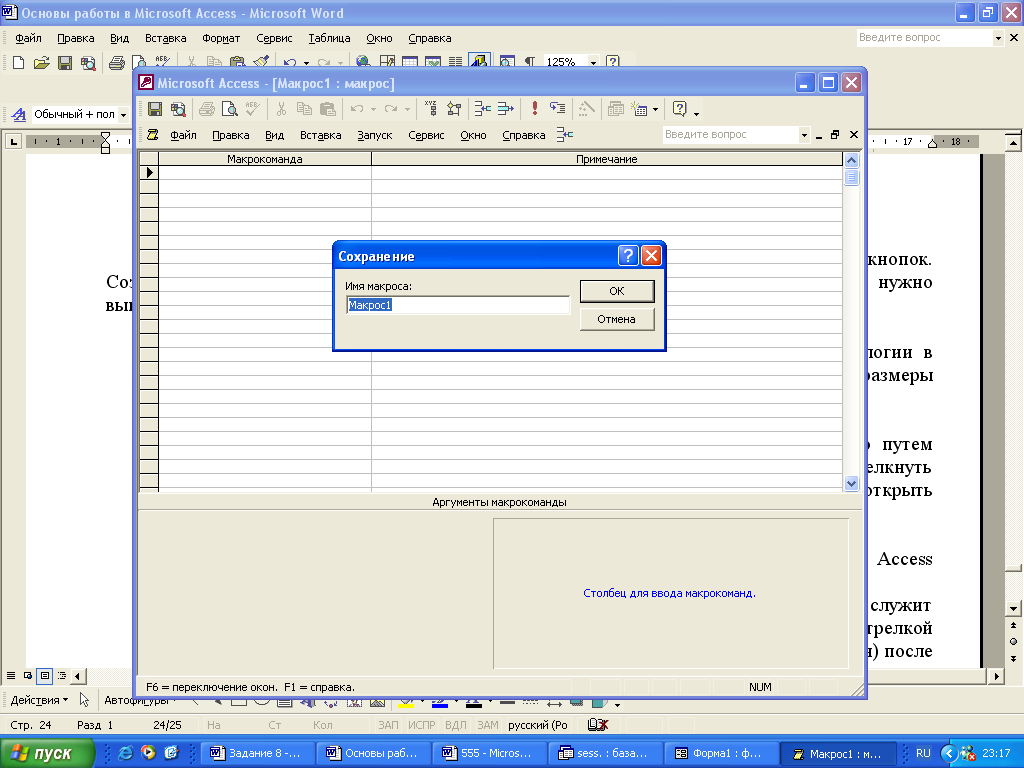Click the red exclamation Run macro icon
The width and height of the screenshot is (1024, 768).
[x=535, y=108]
